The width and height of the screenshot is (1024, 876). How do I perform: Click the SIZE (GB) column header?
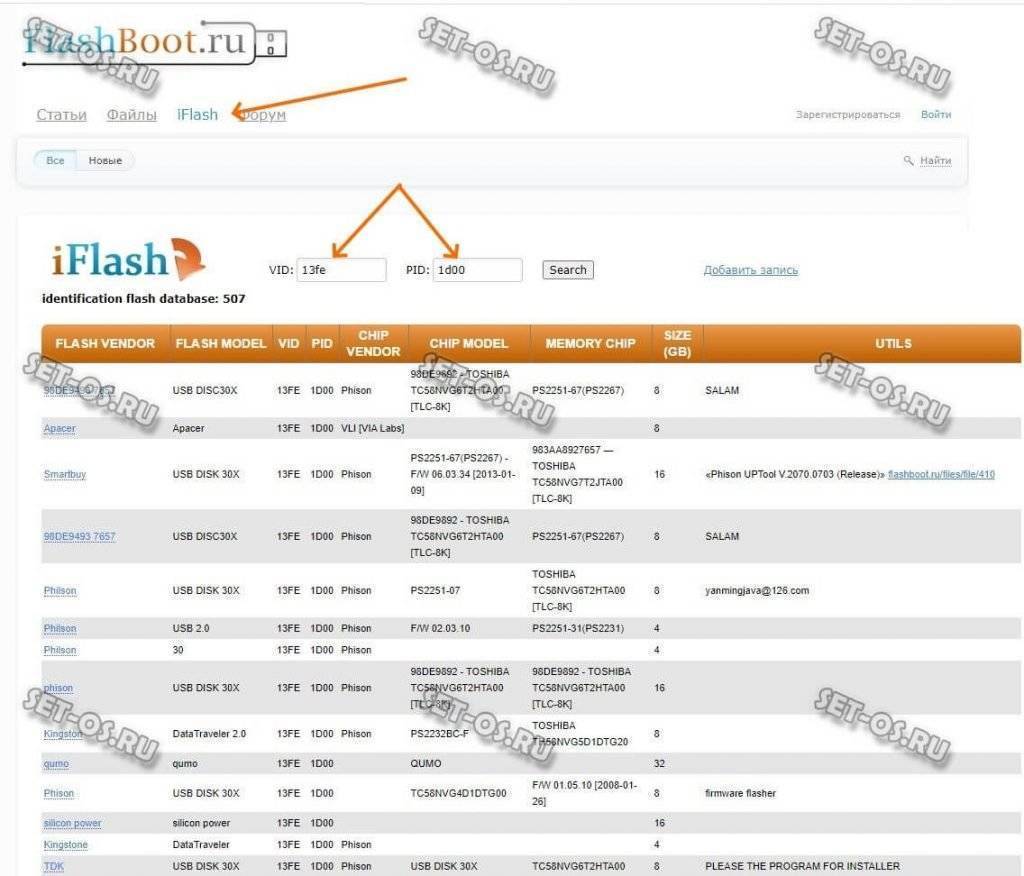point(677,344)
